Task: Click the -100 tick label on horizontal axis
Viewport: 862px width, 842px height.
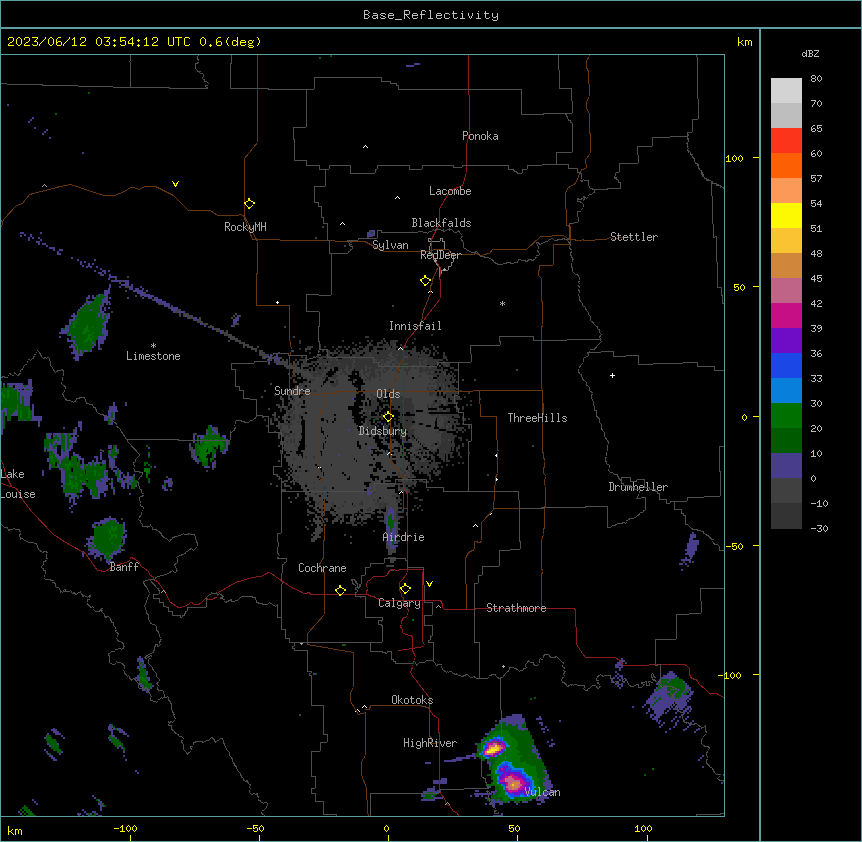Action: click(125, 828)
